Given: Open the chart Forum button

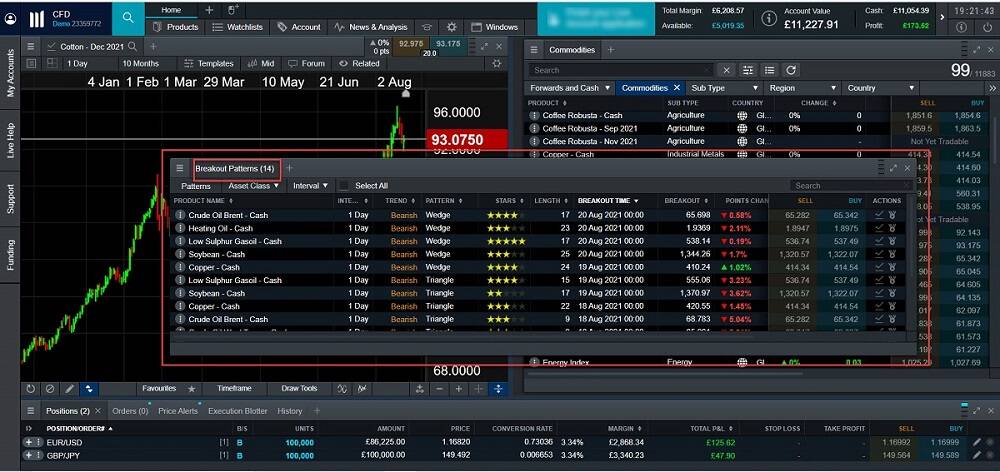Looking at the screenshot, I should pos(307,63).
